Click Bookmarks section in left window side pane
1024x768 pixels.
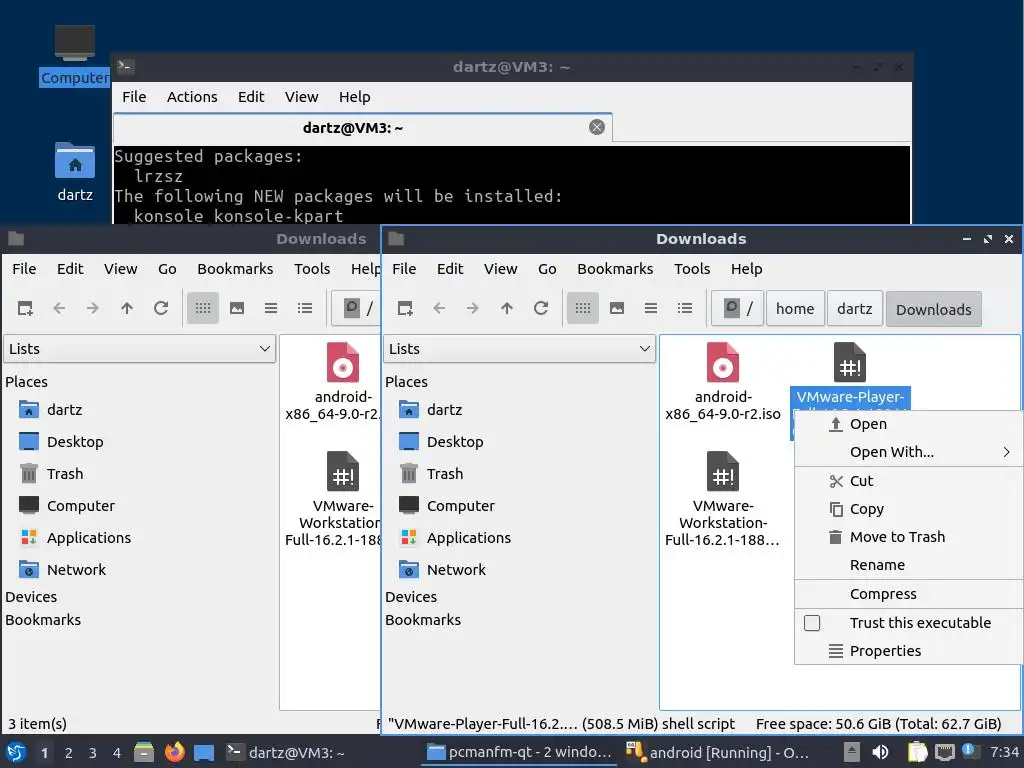(x=43, y=620)
